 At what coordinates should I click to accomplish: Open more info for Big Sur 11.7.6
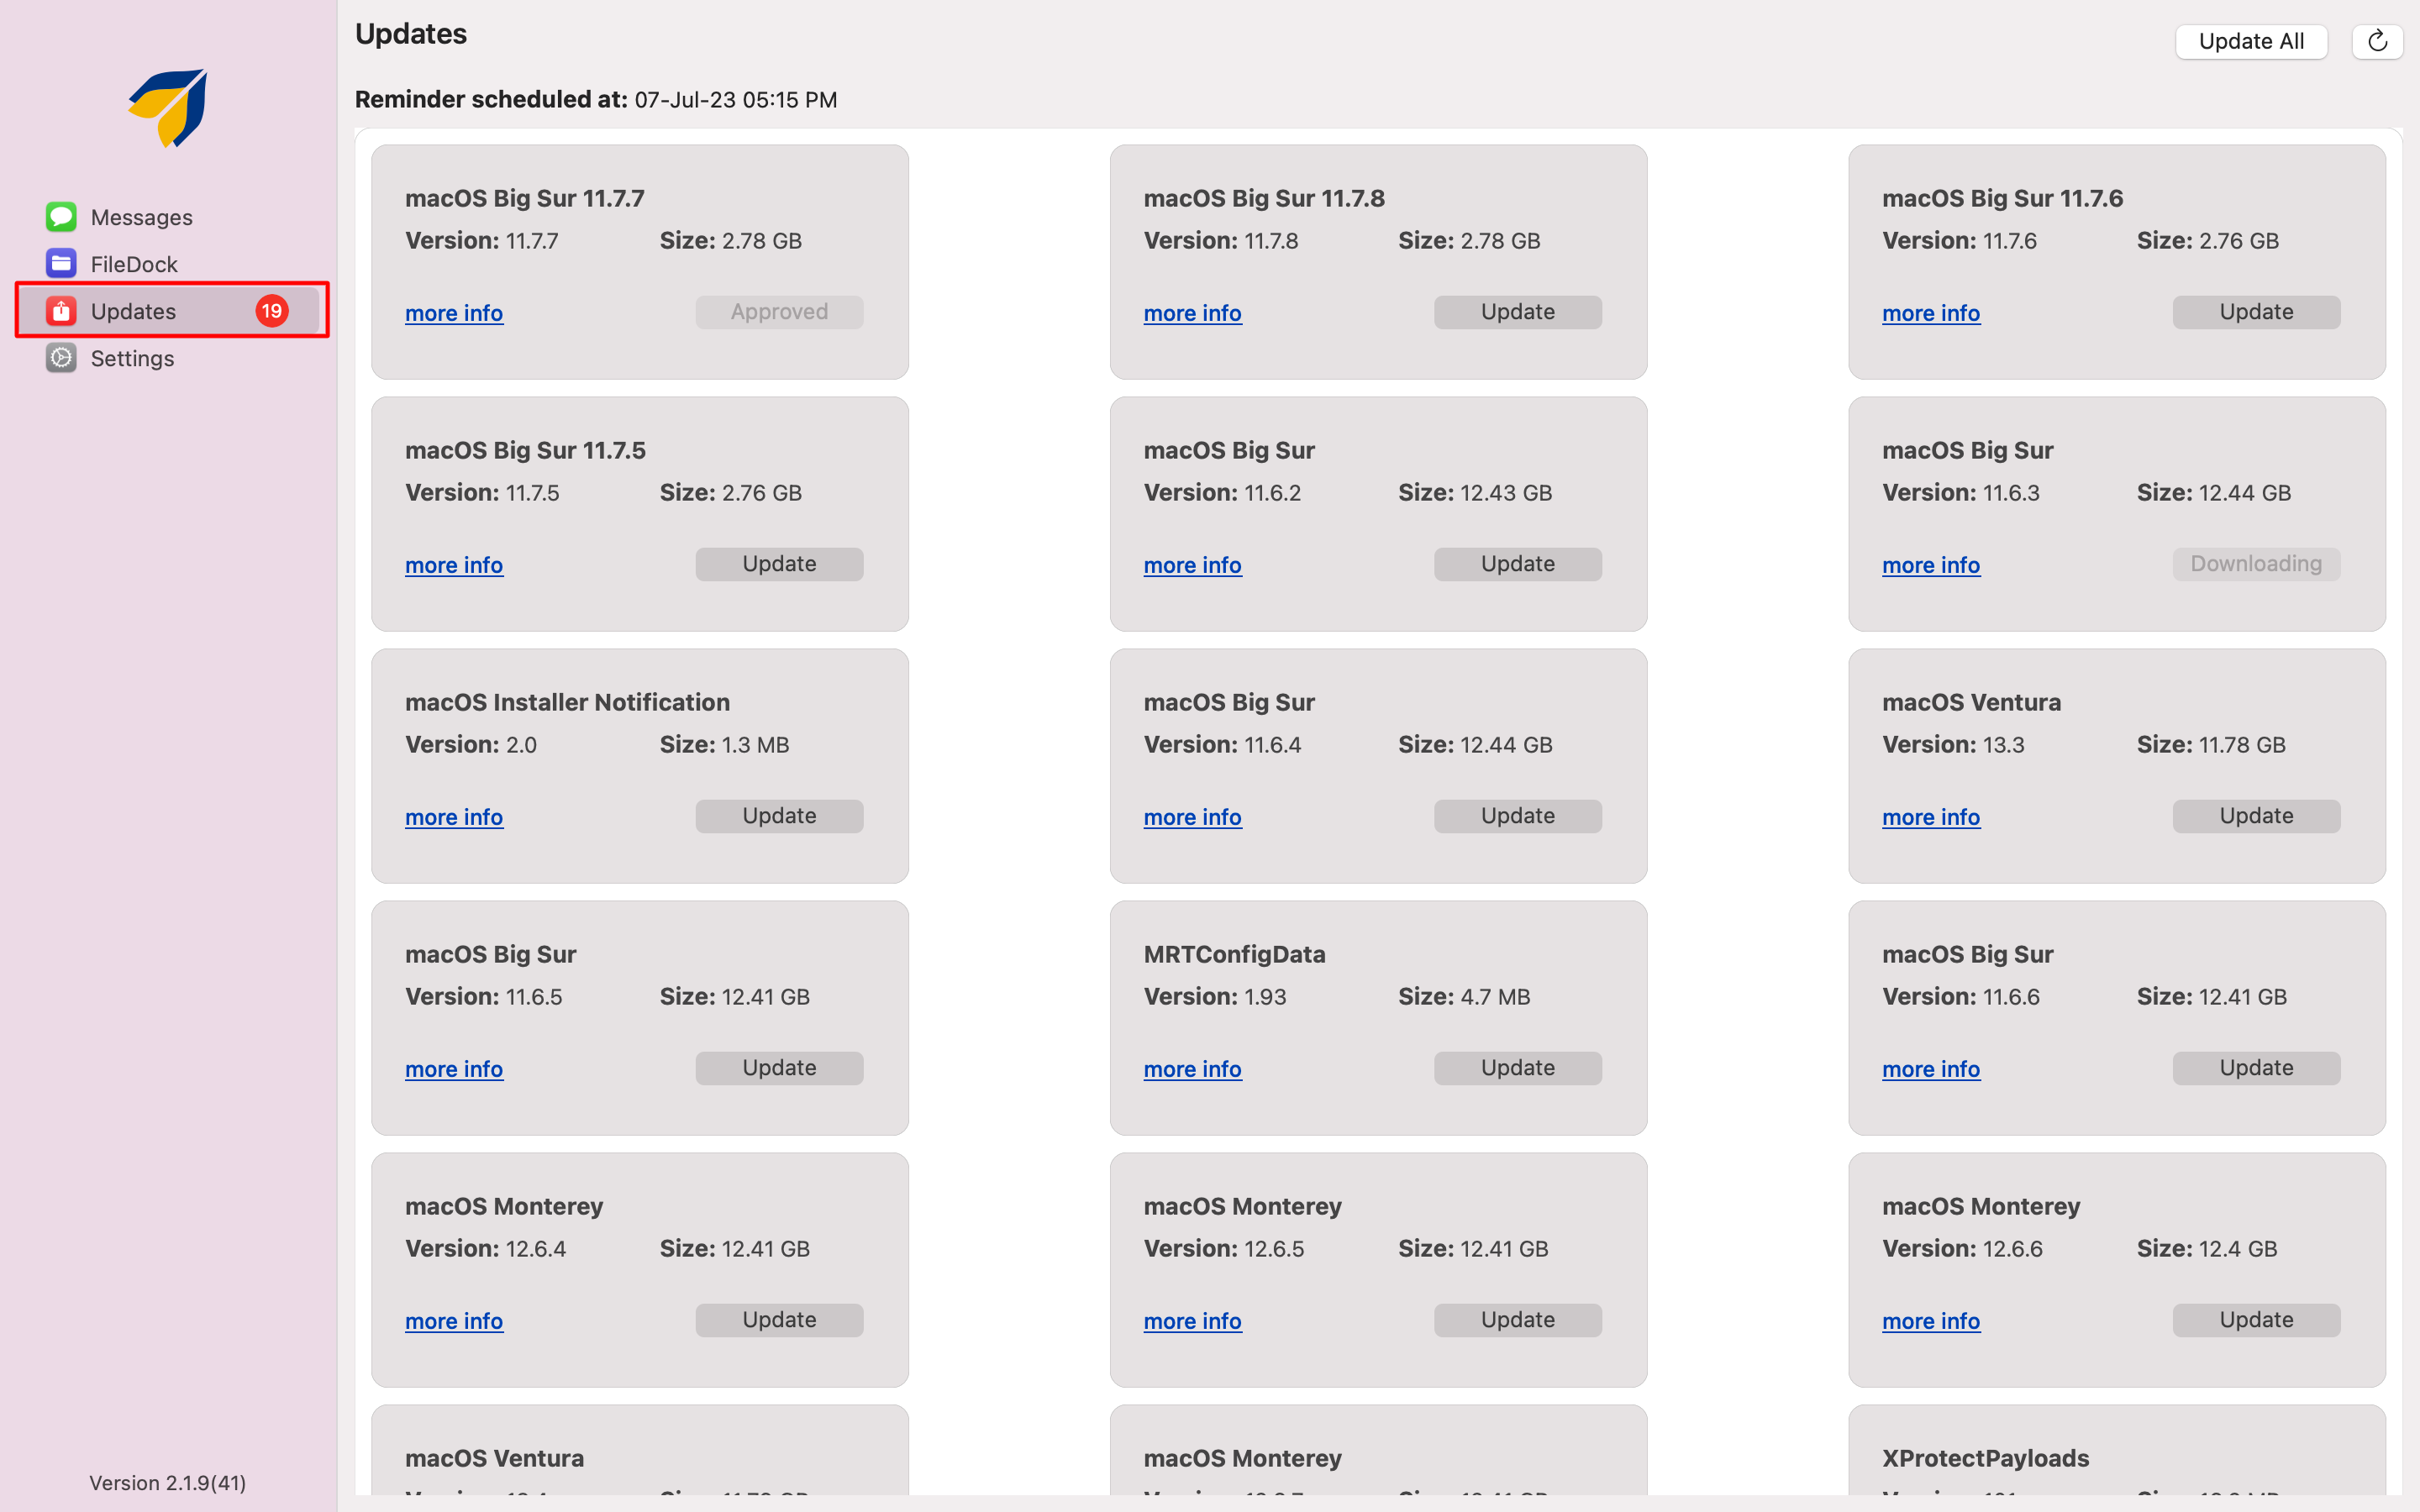[1931, 313]
